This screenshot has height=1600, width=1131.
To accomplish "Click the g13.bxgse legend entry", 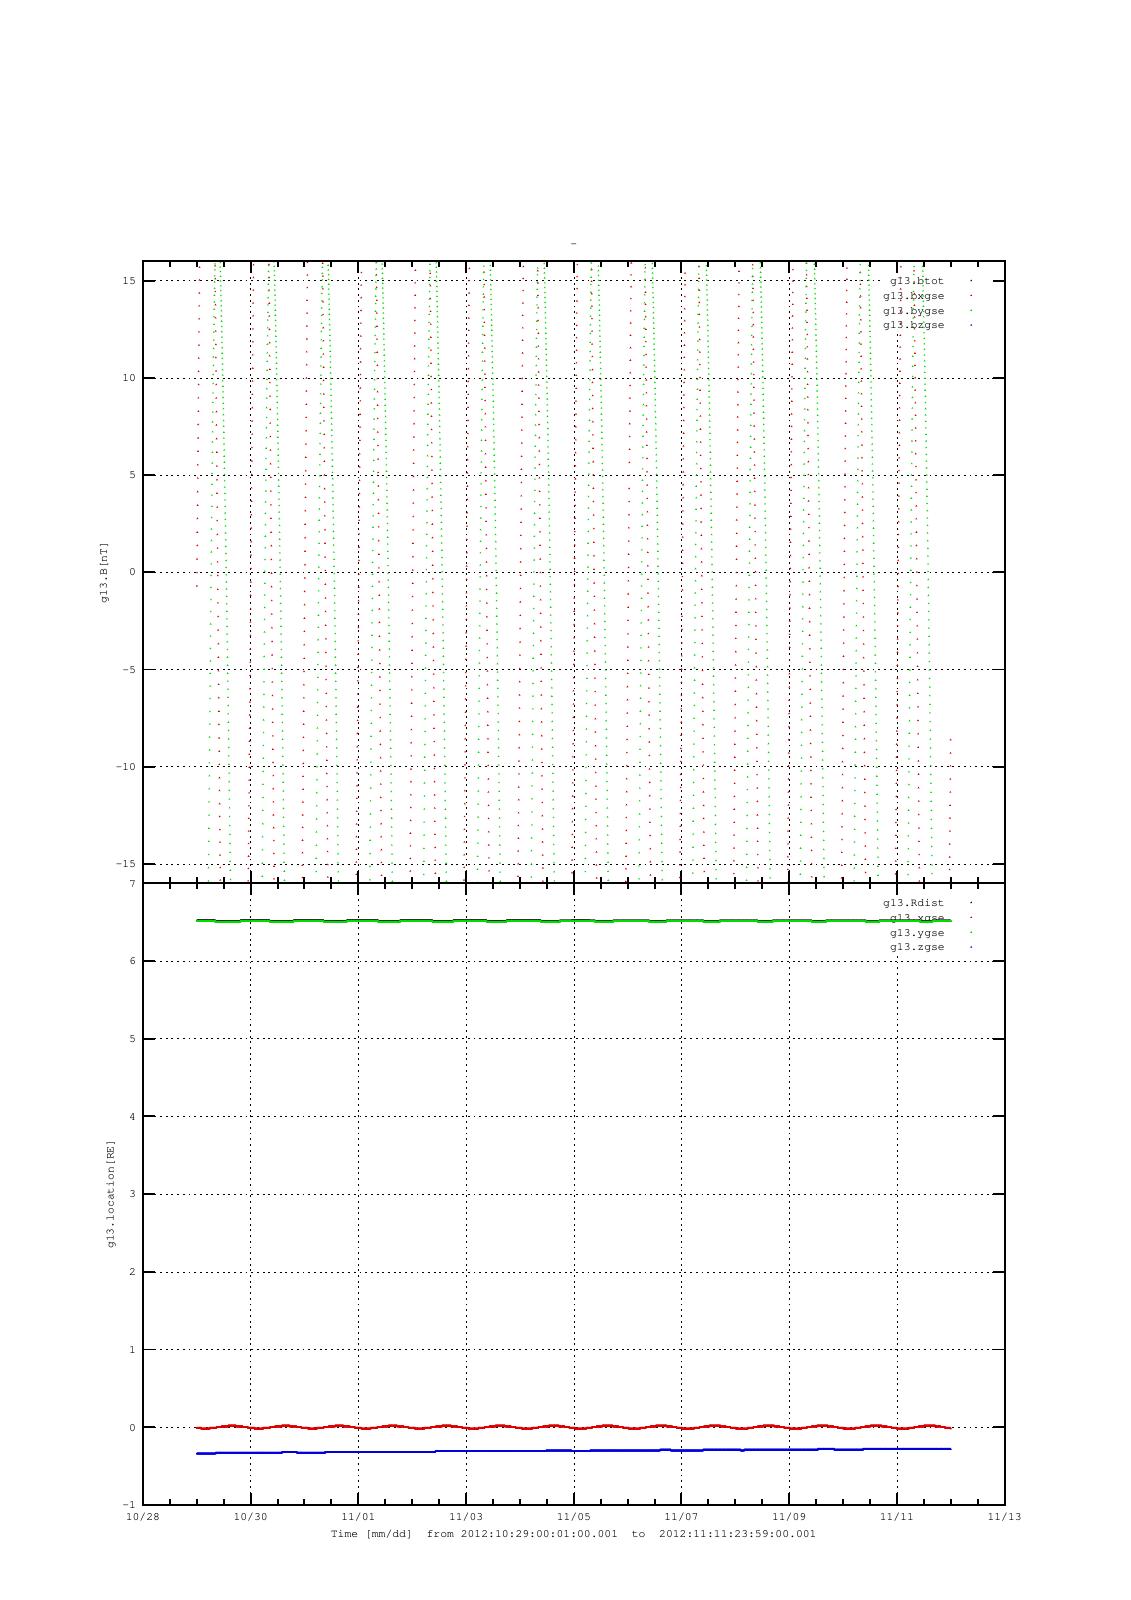I will (x=914, y=296).
